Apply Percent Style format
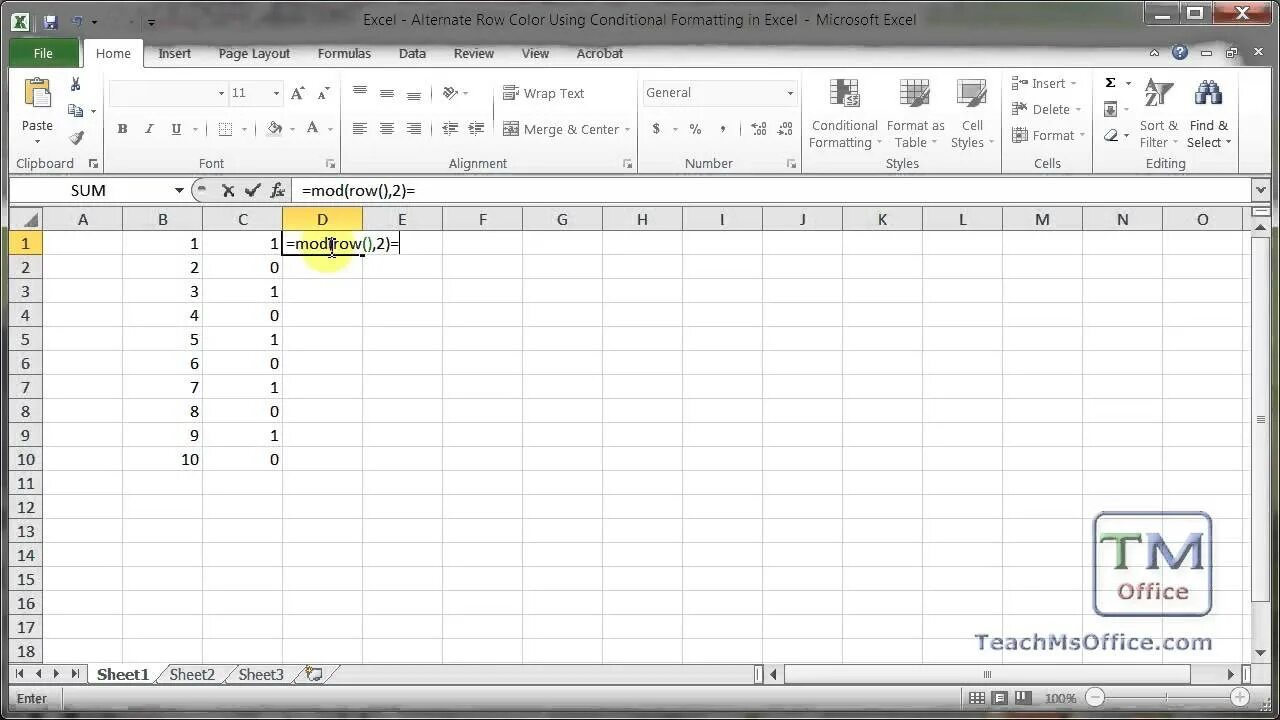The height and width of the screenshot is (720, 1280). [x=695, y=129]
